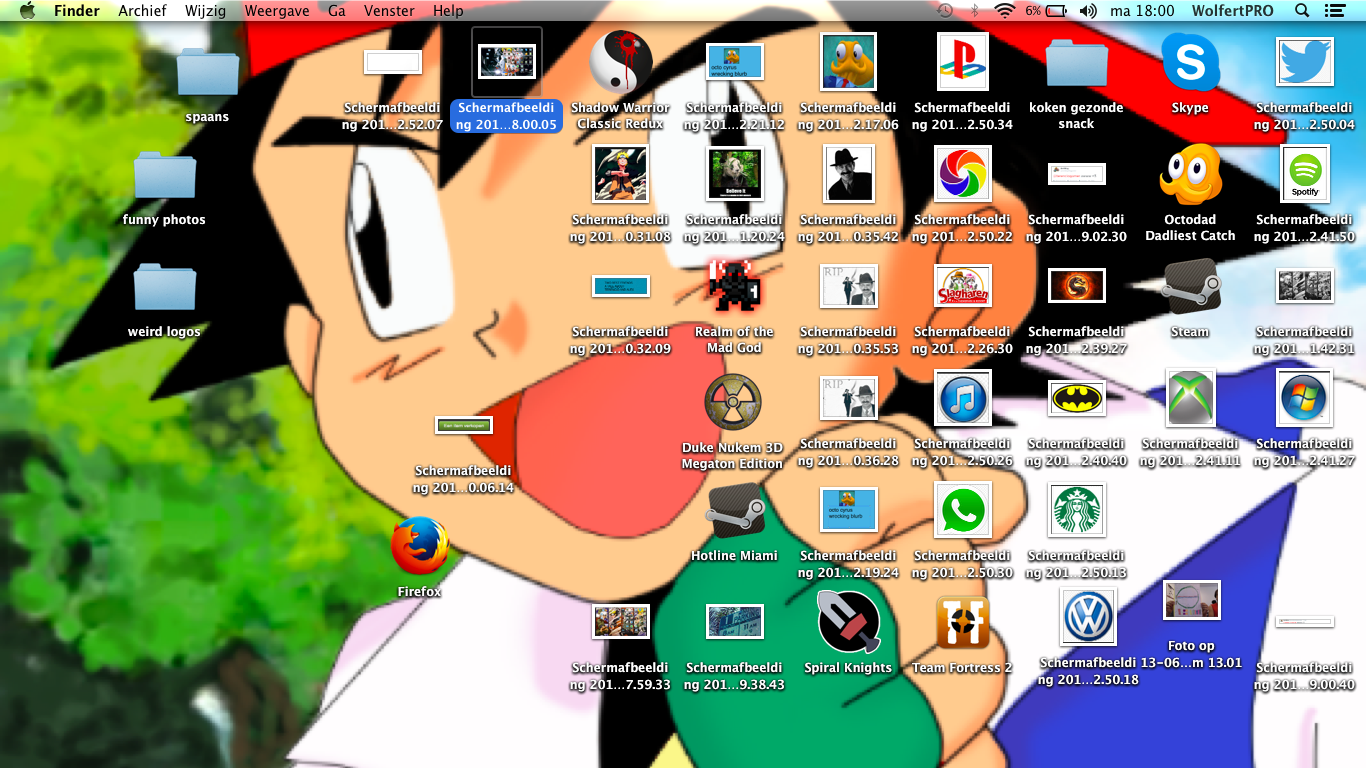Open the Archief menu
The image size is (1366, 768).
coord(142,11)
